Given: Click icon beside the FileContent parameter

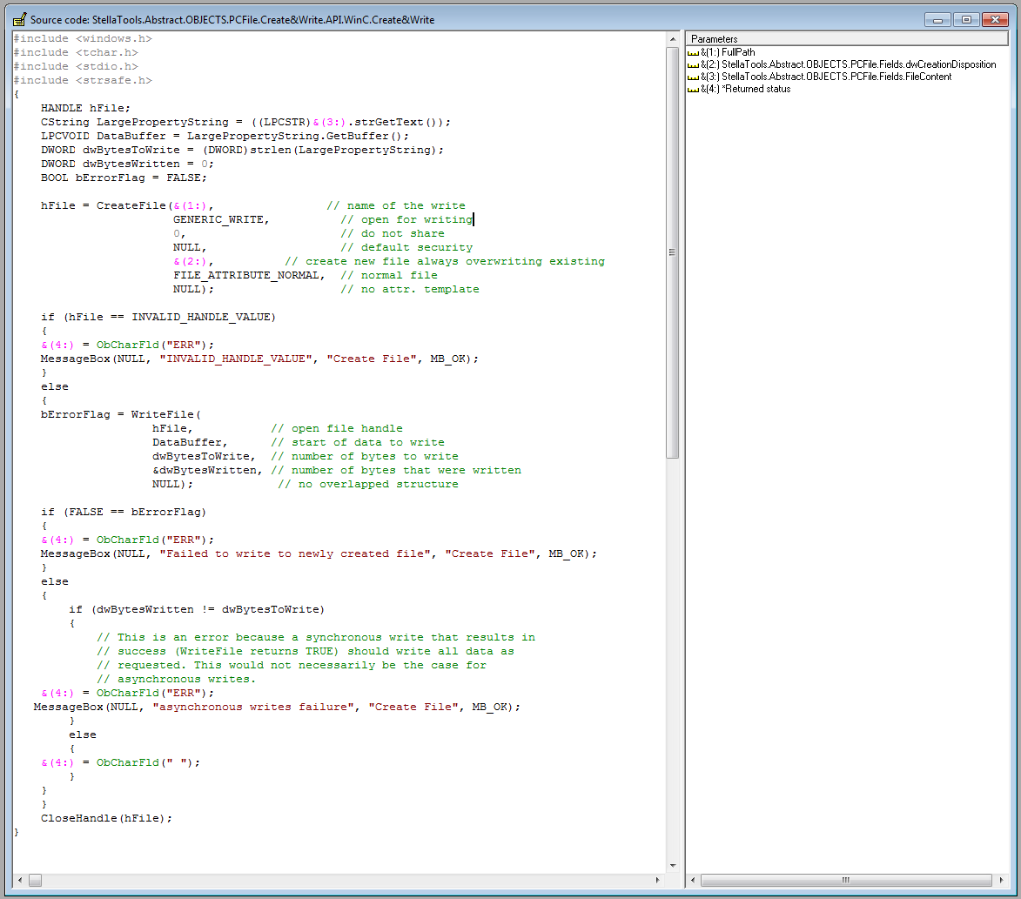Looking at the screenshot, I should pos(693,77).
